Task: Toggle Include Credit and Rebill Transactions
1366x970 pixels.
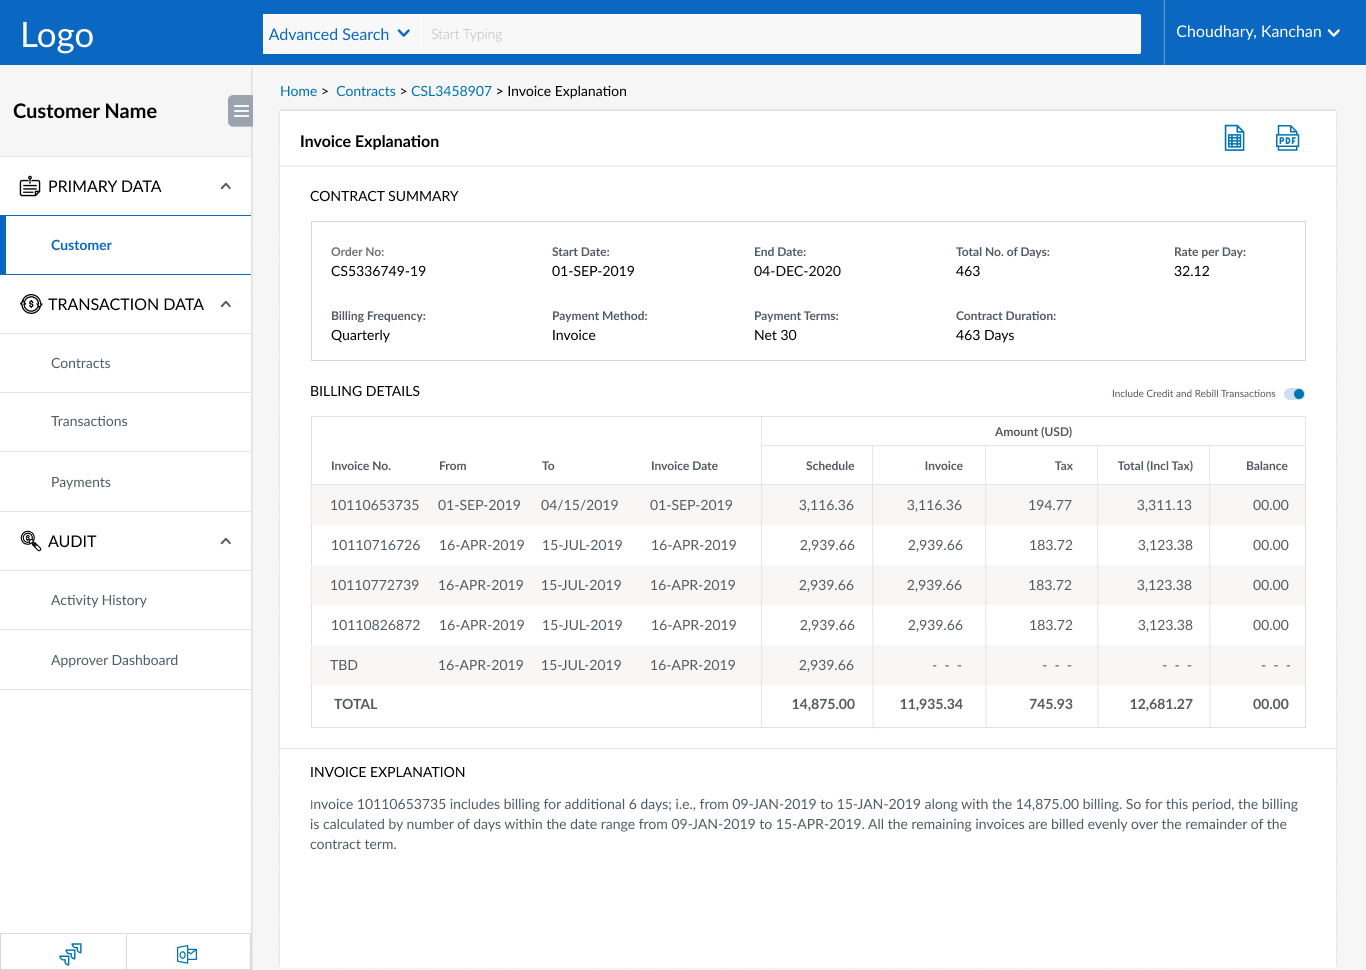Action: point(1294,394)
